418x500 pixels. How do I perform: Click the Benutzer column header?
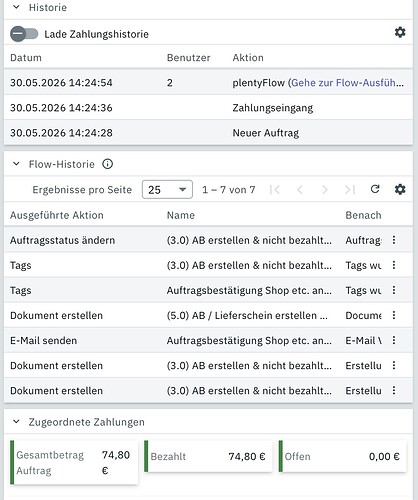tap(188, 58)
